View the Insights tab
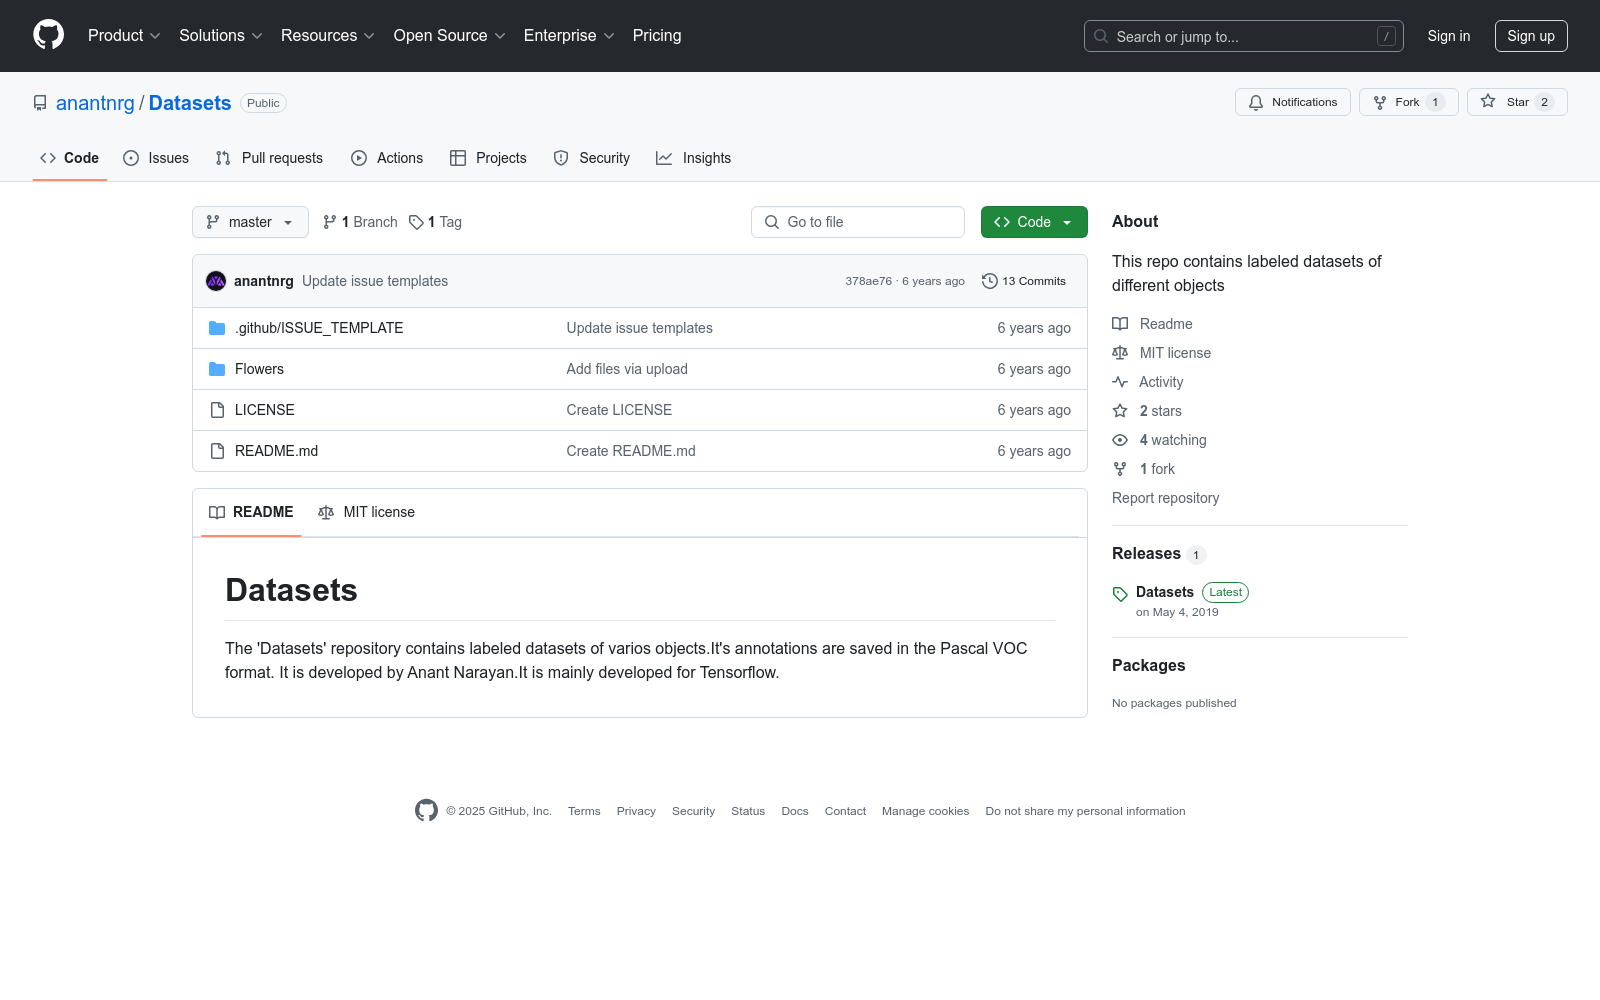 pos(693,158)
